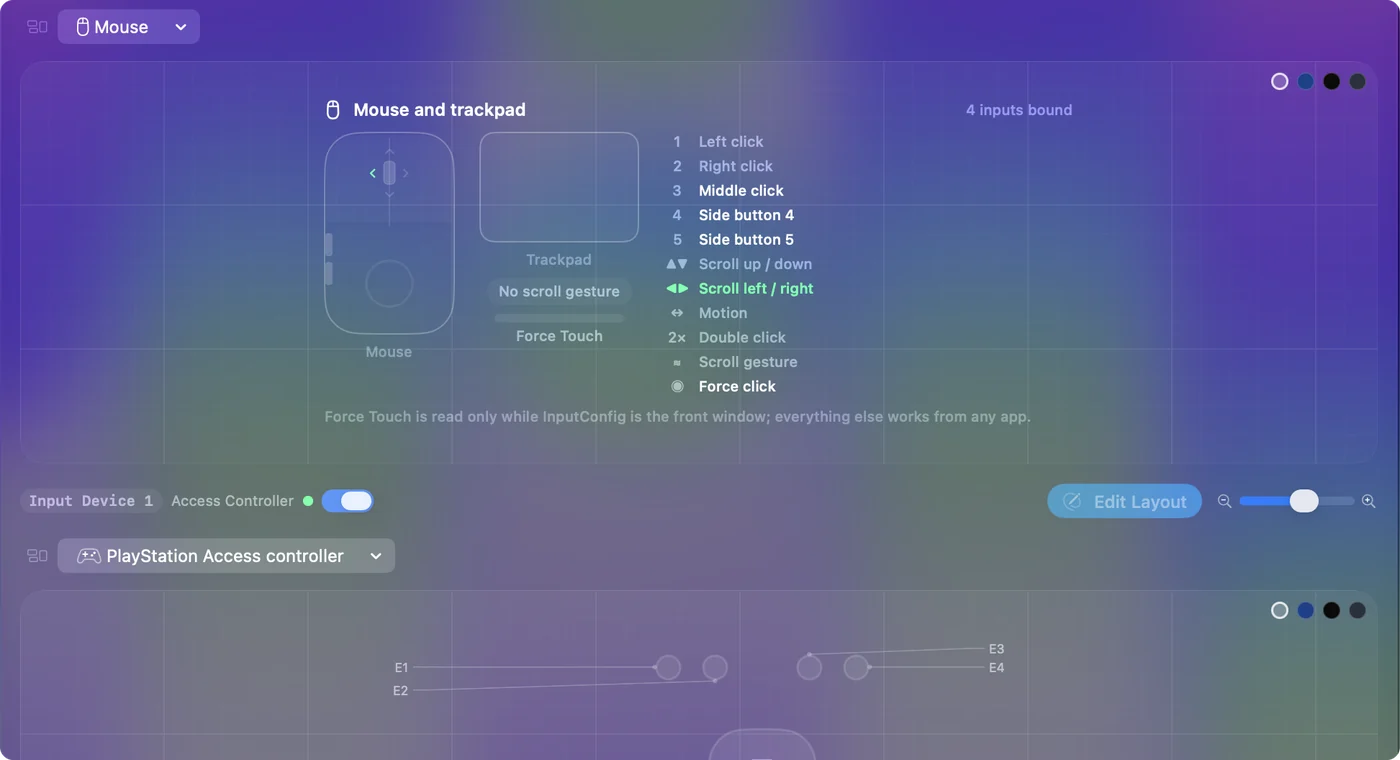
Task: Pick the white swatch in the Access controller panel
Action: 1280,610
